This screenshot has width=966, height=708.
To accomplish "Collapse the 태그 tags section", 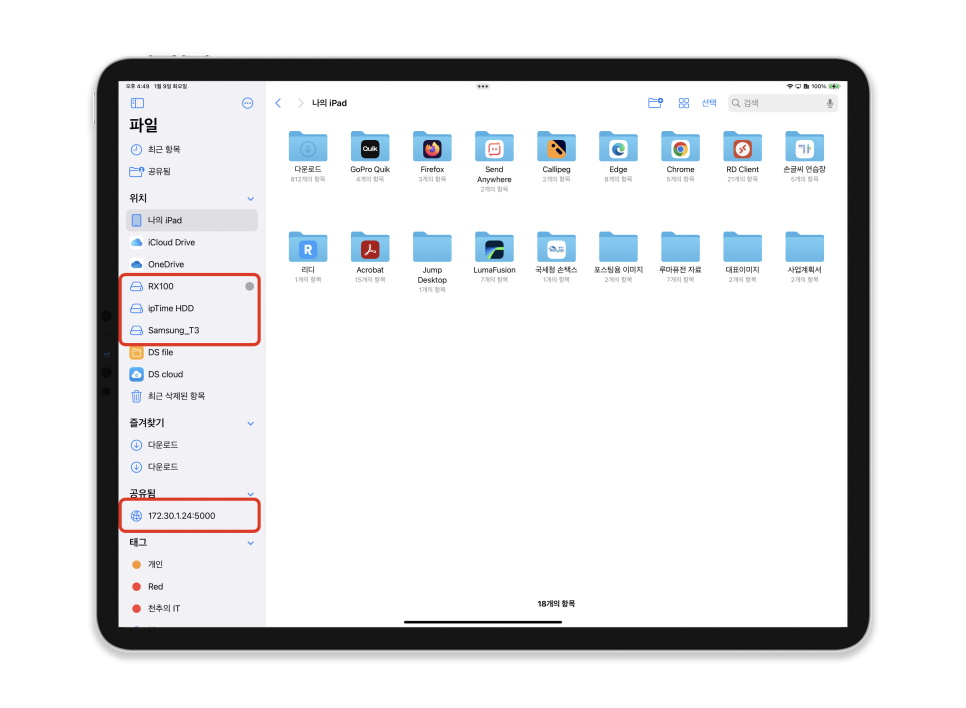I will point(251,543).
